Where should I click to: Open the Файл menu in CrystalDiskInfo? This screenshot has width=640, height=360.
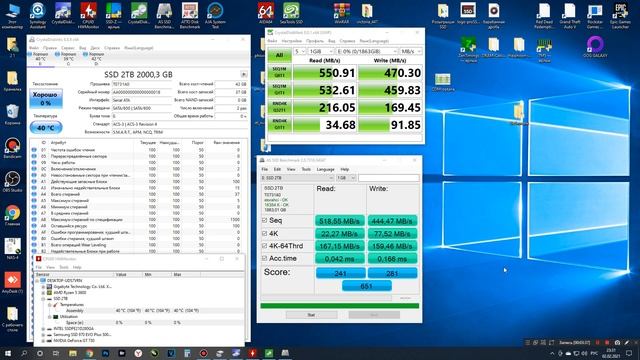[33, 48]
